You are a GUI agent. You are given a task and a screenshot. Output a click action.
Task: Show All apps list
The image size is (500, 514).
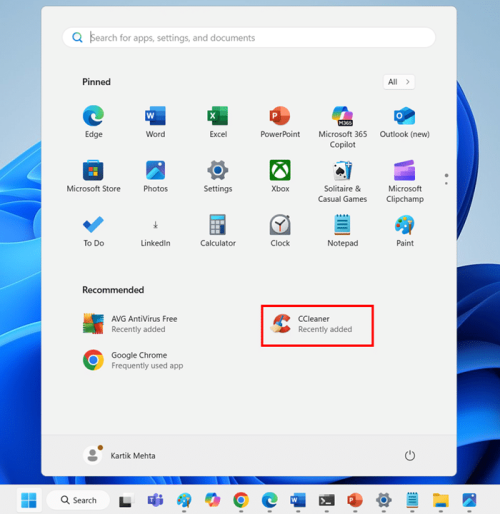point(399,82)
